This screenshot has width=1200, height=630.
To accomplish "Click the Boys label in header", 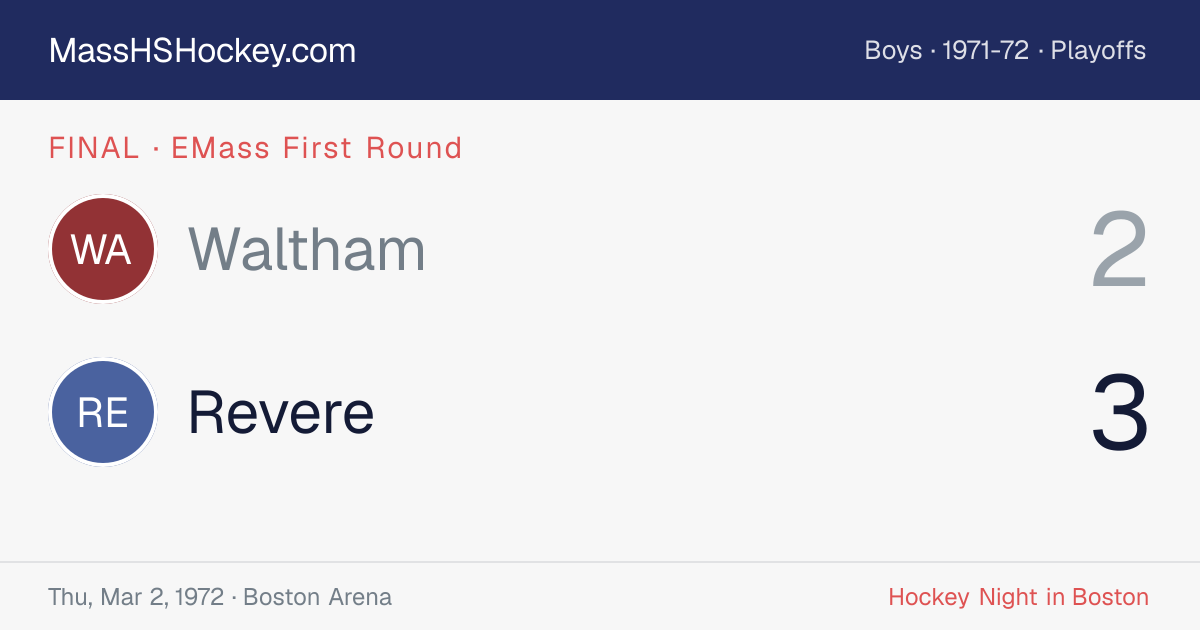I will pyautogui.click(x=893, y=51).
